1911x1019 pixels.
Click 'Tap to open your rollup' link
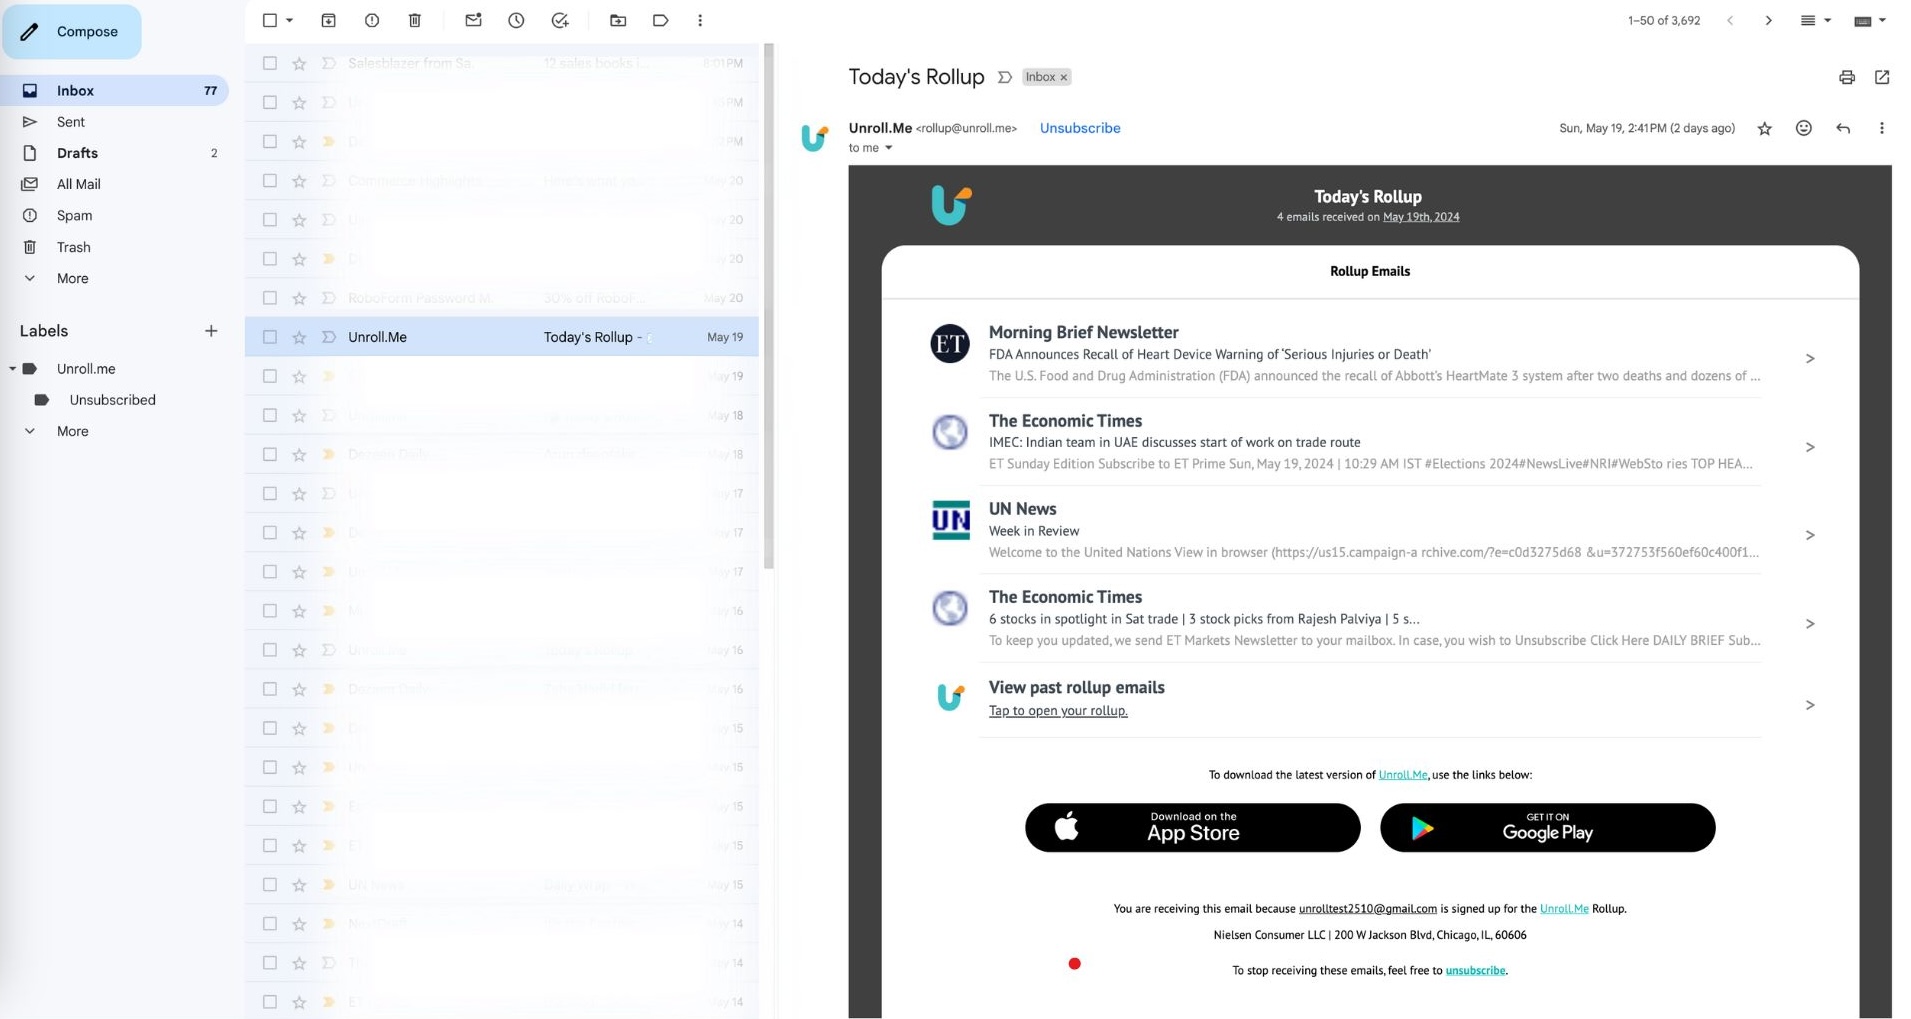[x=1058, y=711]
